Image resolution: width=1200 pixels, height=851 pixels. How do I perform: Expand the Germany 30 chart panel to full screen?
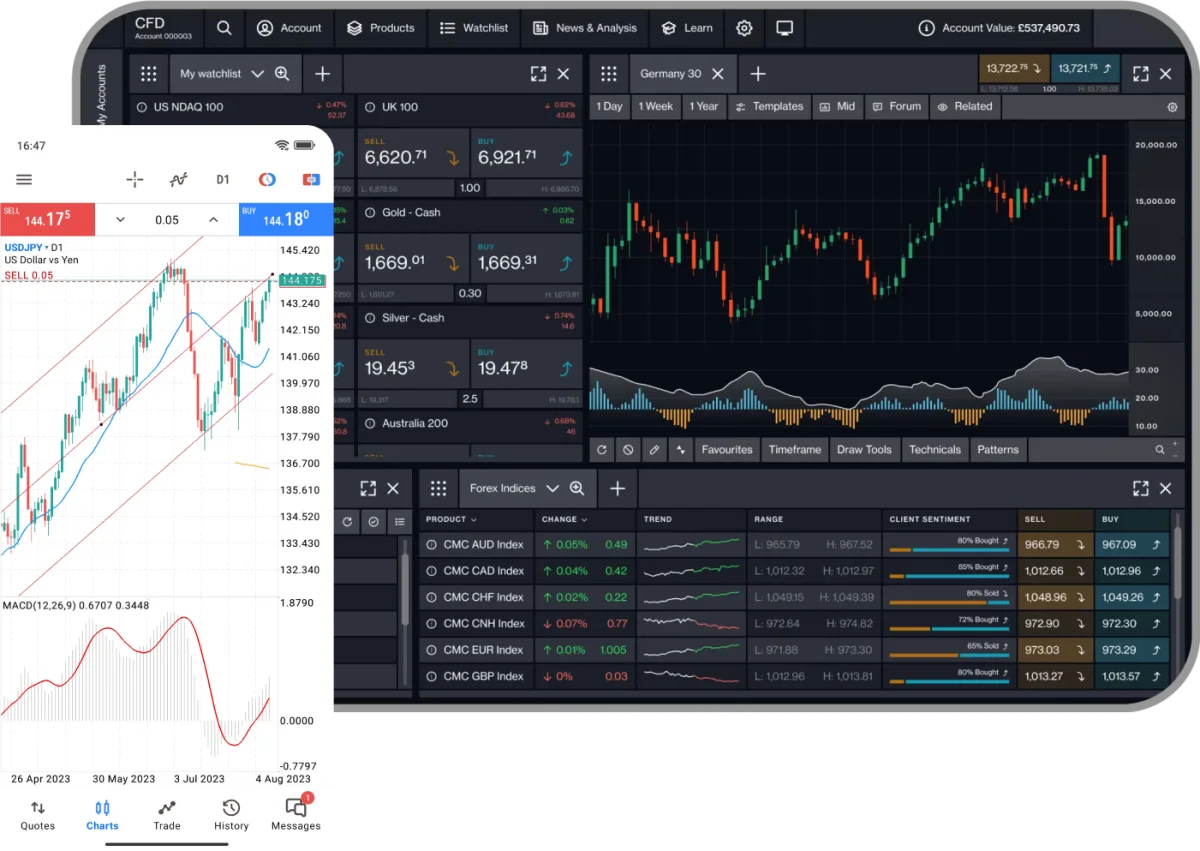1141,74
